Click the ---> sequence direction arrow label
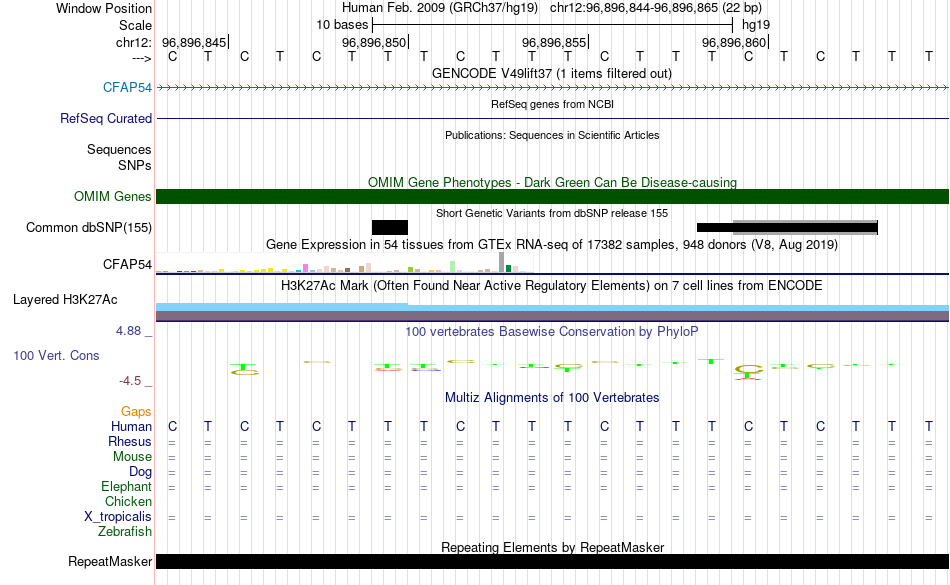This screenshot has width=950, height=585. [141, 58]
